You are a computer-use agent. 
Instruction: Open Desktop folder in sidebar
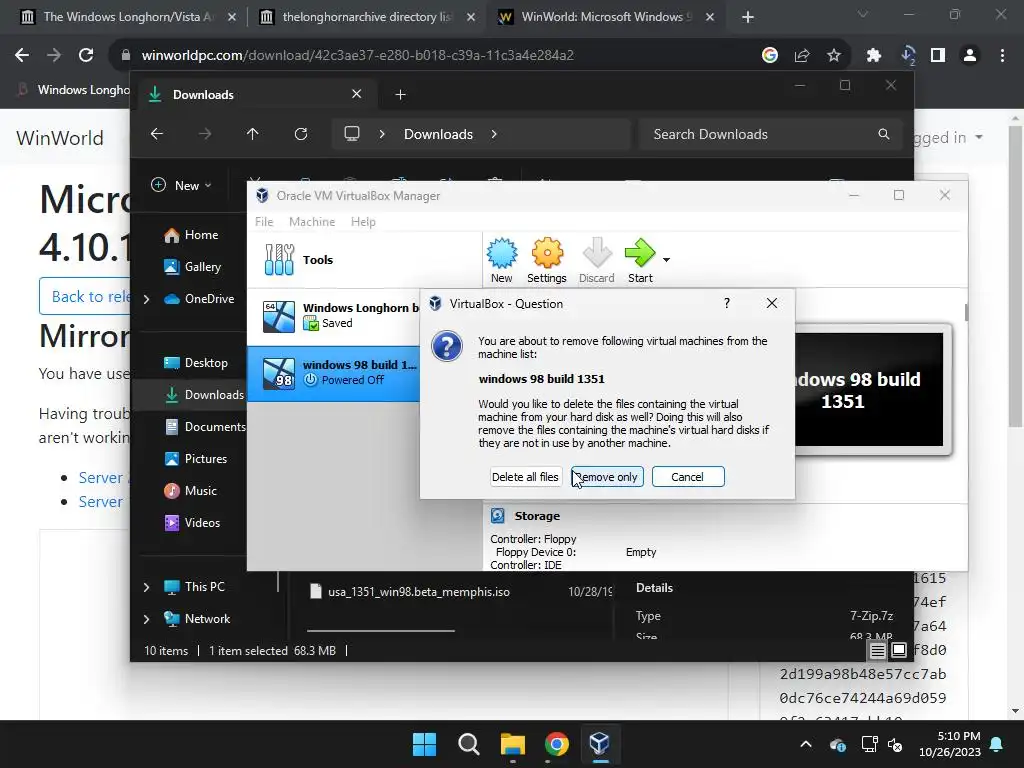tap(195, 363)
